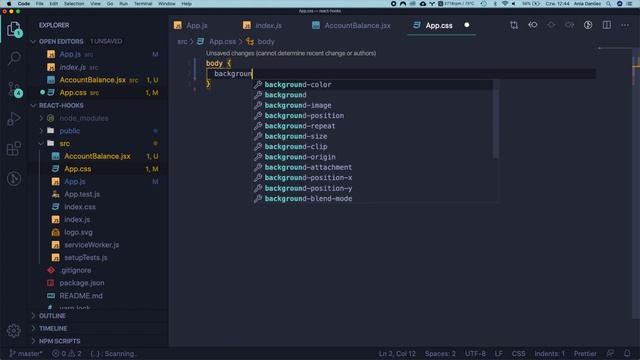The width and height of the screenshot is (640, 360).
Task: Choose background-size suggestion
Action: pyautogui.click(x=373, y=136)
